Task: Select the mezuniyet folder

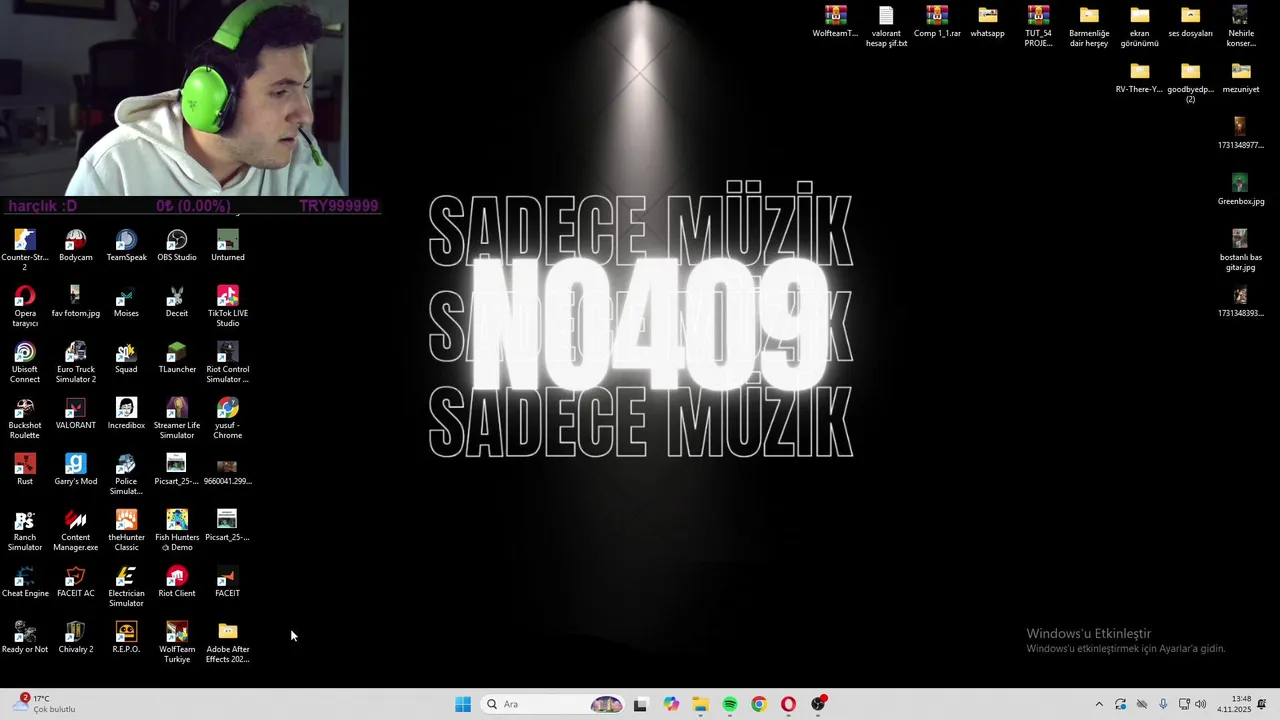Action: click(x=1241, y=78)
